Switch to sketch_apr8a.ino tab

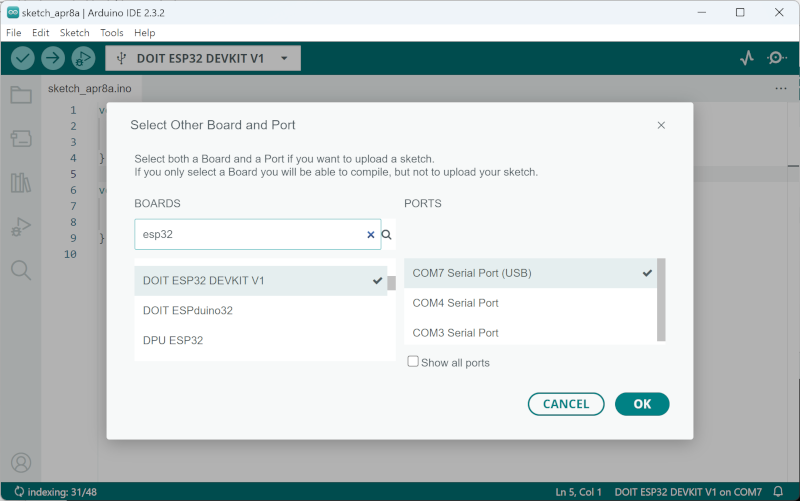tap(90, 88)
